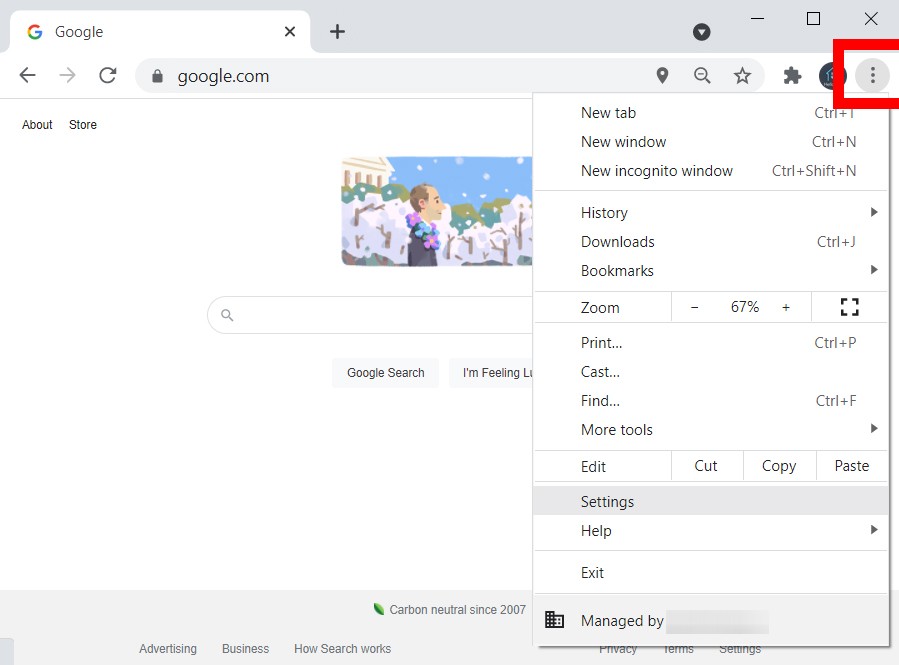Choose New window from the menu
Screen dimensions: 899x665
point(711,142)
